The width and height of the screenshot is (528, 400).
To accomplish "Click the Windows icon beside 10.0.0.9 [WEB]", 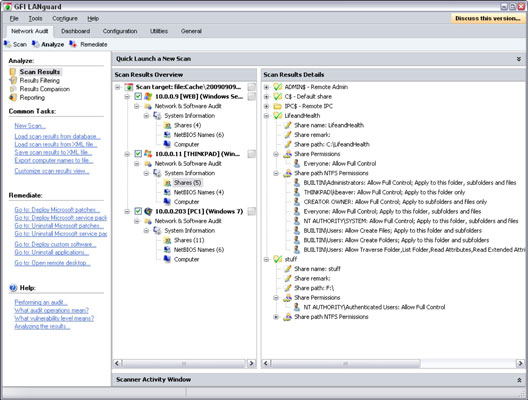I will coord(148,96).
